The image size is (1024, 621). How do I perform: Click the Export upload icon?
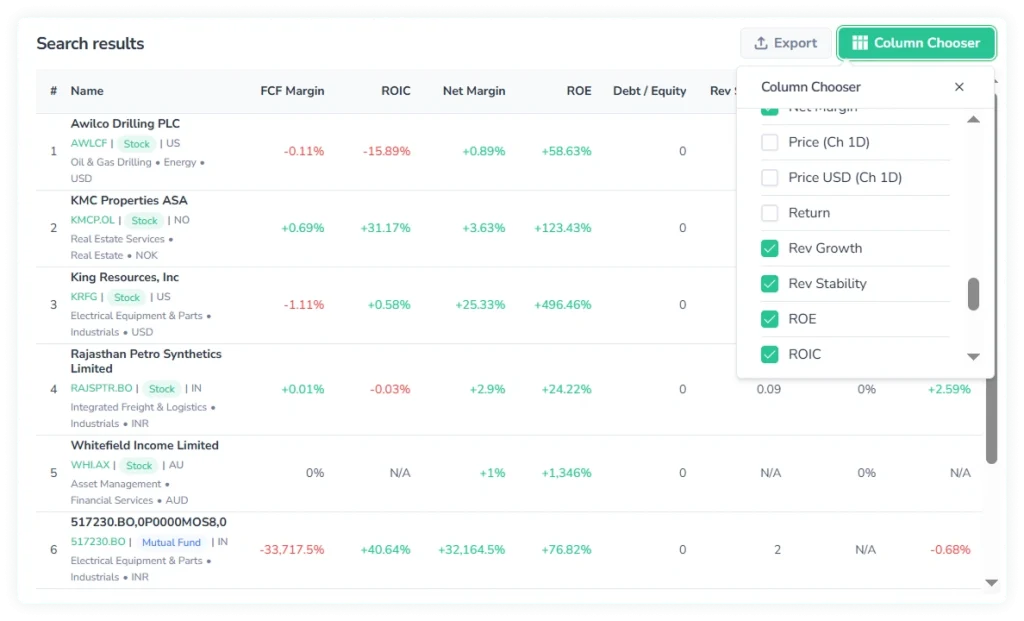(x=760, y=43)
